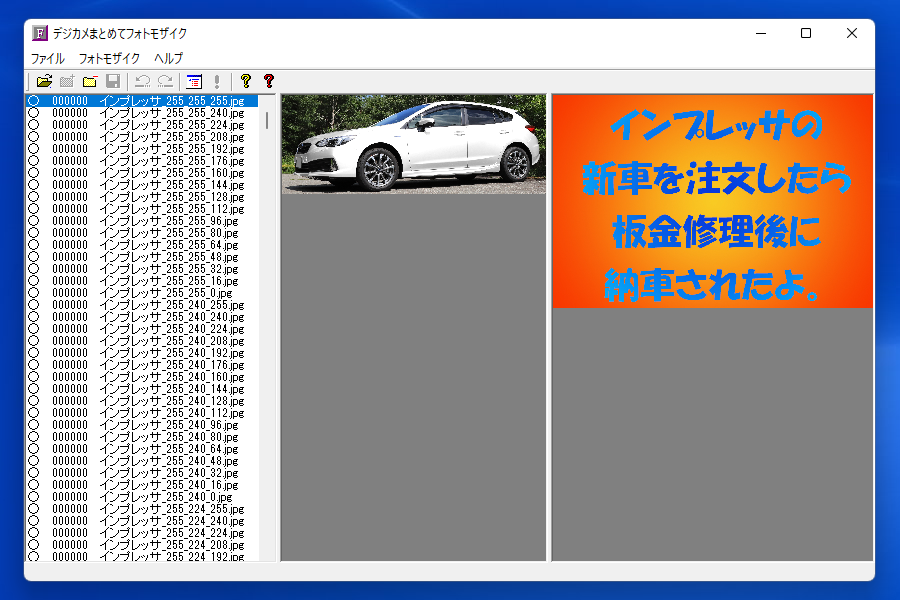Click the grayed floppy disk save icon

tap(113, 81)
